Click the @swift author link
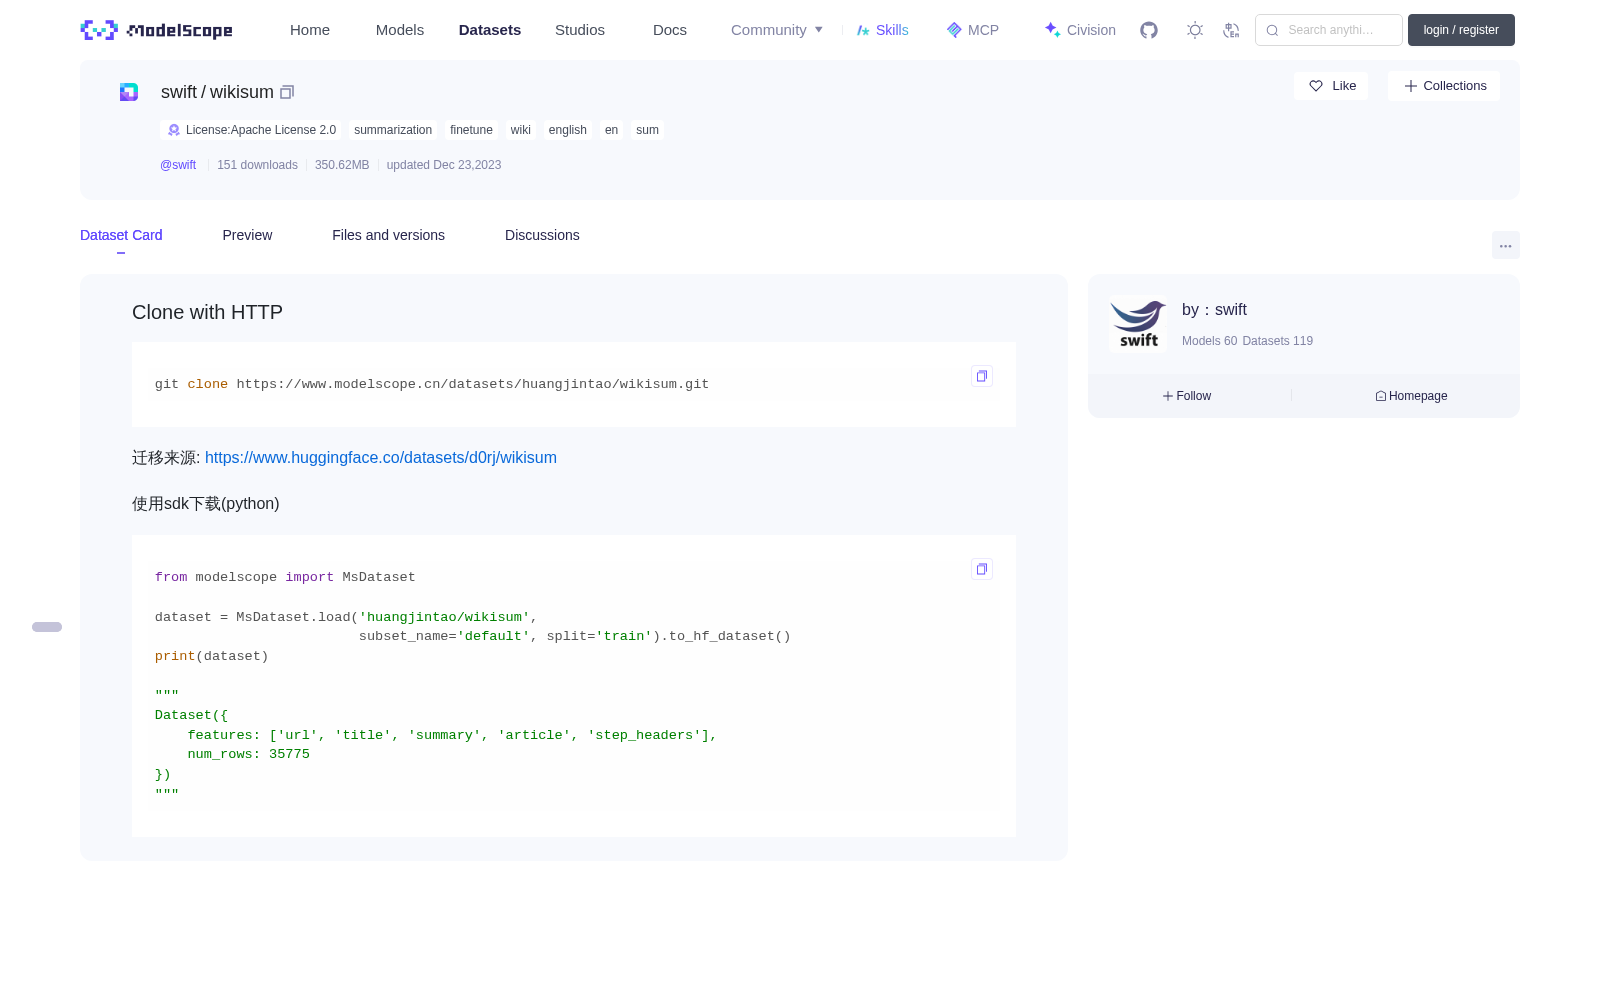The width and height of the screenshot is (1600, 1000). point(178,165)
